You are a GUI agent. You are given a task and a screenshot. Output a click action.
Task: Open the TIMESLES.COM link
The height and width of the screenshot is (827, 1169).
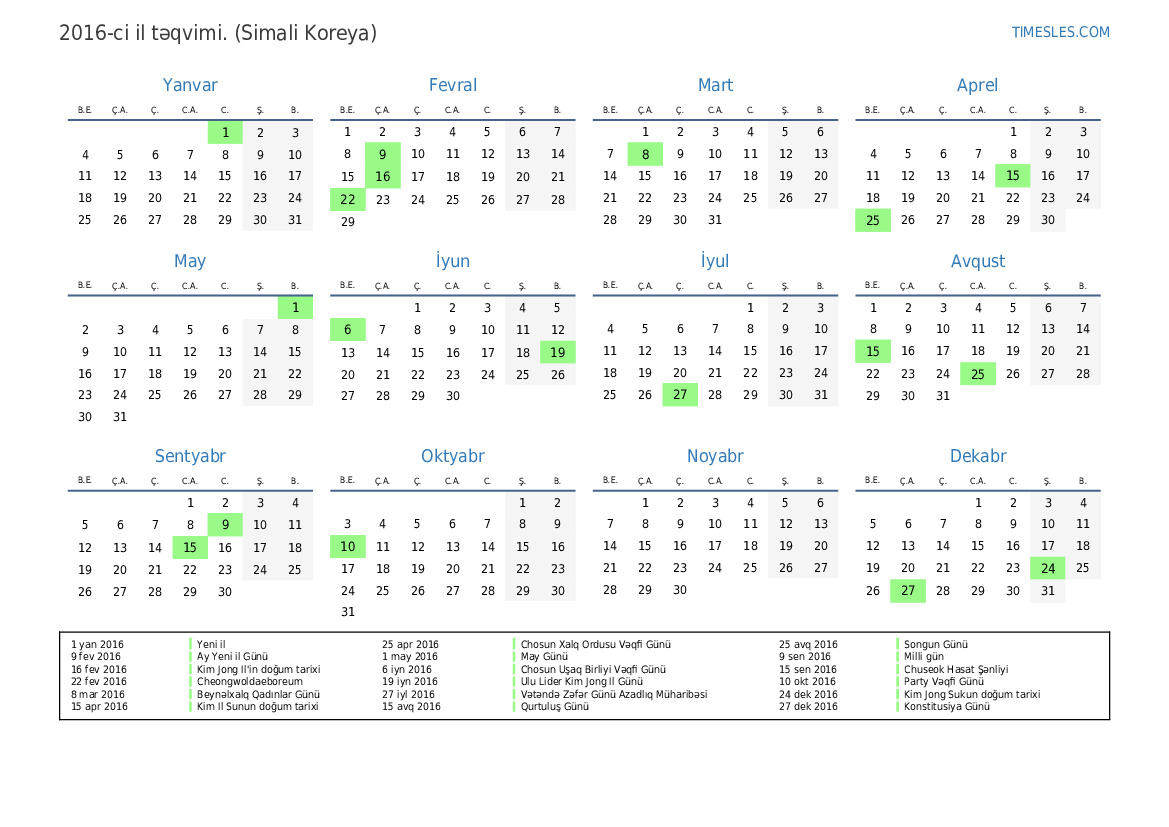pos(1060,32)
